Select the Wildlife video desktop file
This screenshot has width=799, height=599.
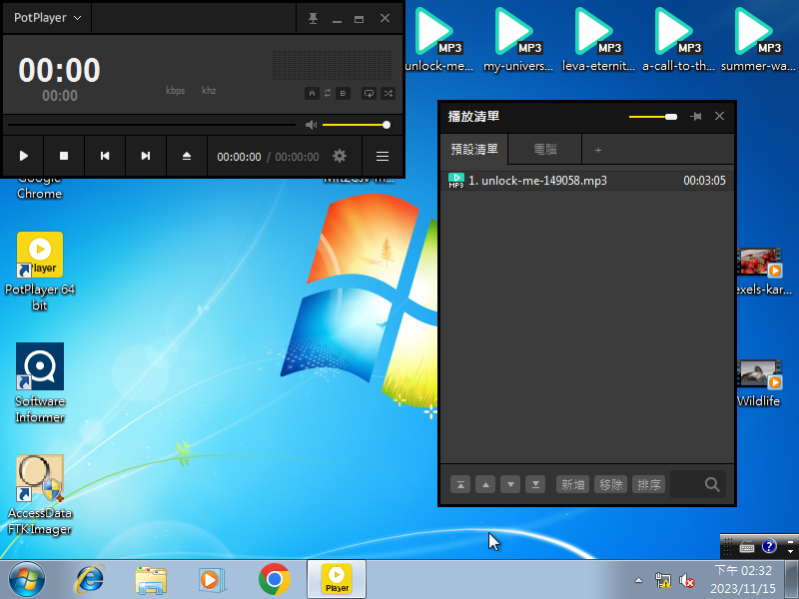(759, 383)
